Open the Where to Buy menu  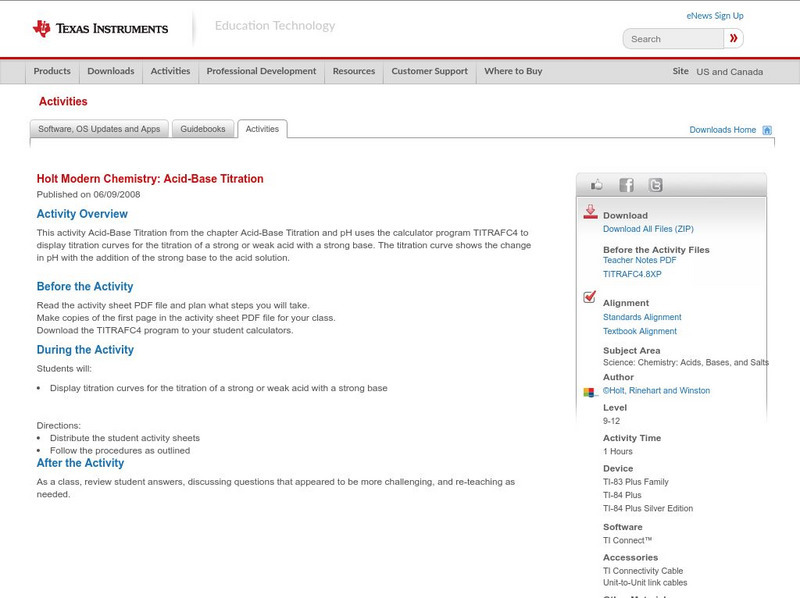(x=513, y=71)
